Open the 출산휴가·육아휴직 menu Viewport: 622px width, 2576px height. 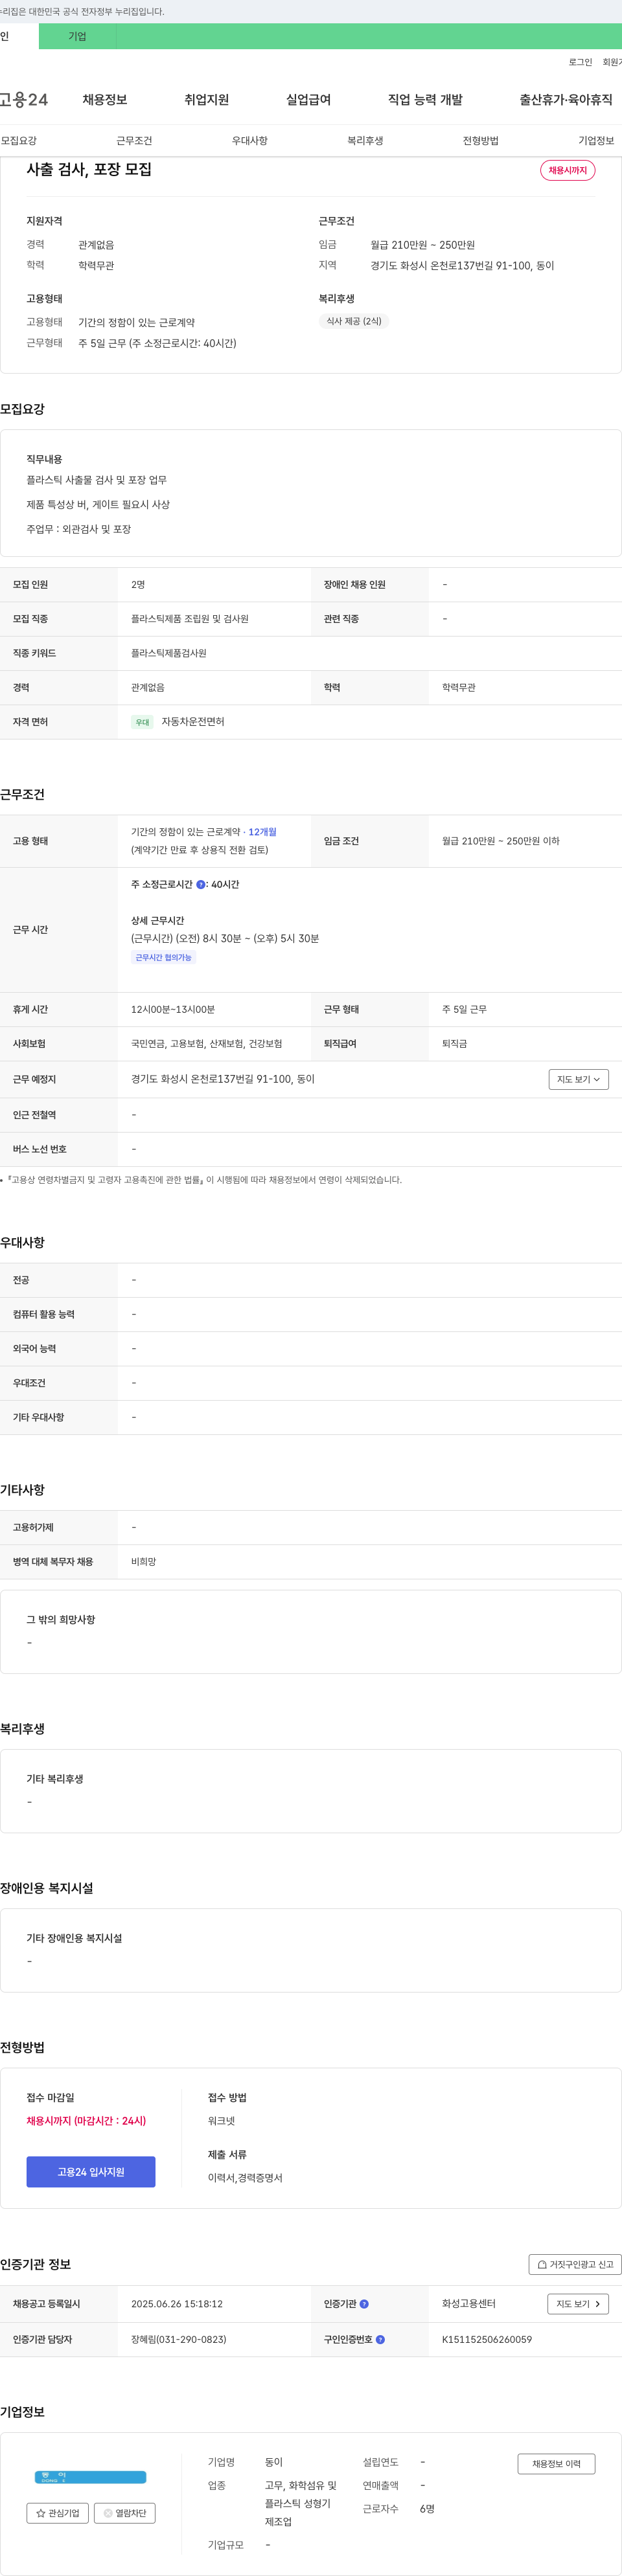(x=566, y=99)
